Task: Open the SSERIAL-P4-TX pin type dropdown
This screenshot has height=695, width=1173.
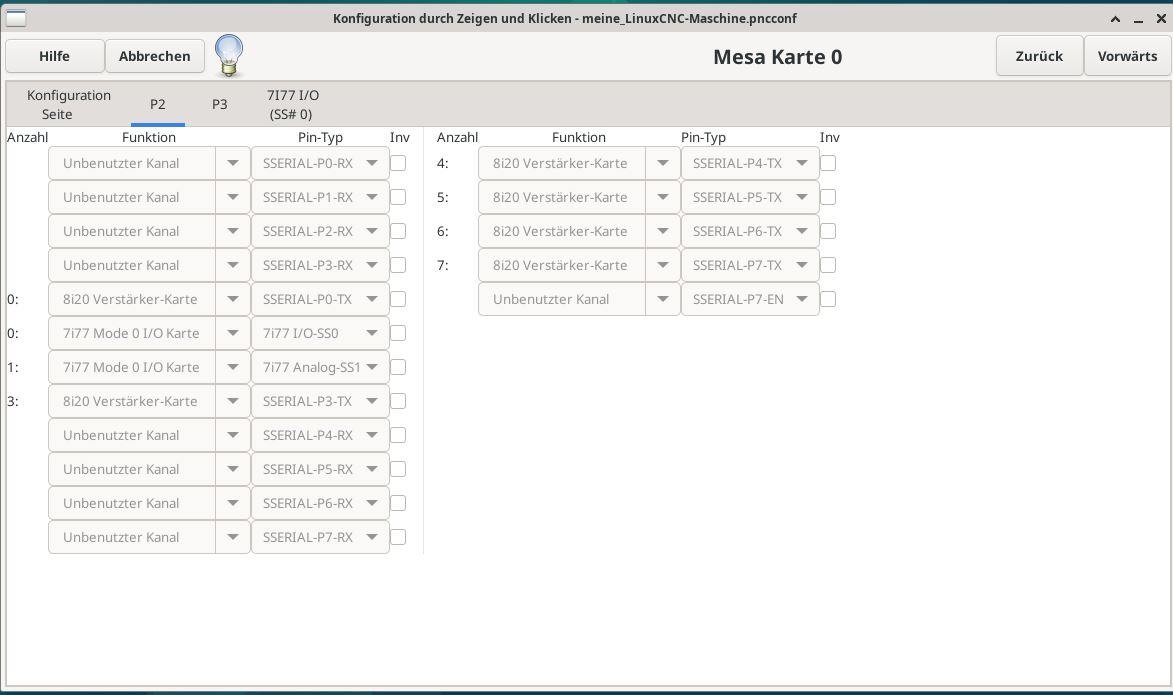Action: [750, 163]
